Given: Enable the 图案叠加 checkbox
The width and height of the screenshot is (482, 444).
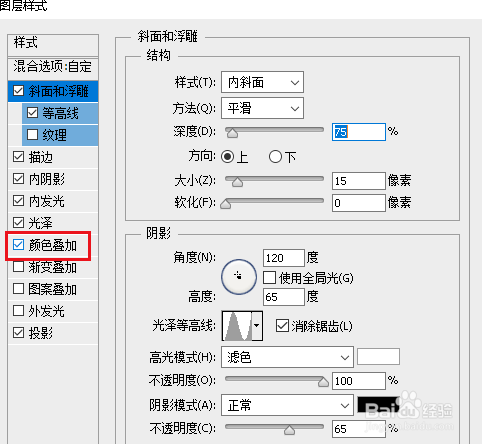Looking at the screenshot, I should click(18, 289).
